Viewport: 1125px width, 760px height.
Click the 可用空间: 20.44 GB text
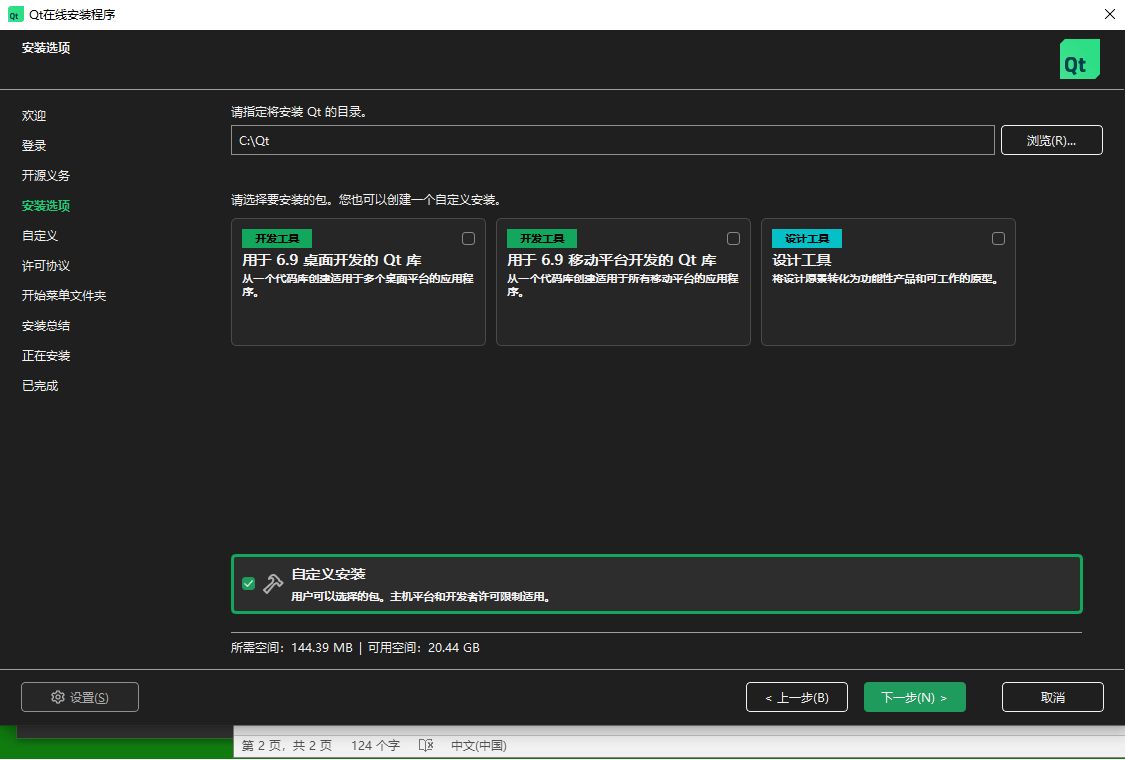coord(423,647)
